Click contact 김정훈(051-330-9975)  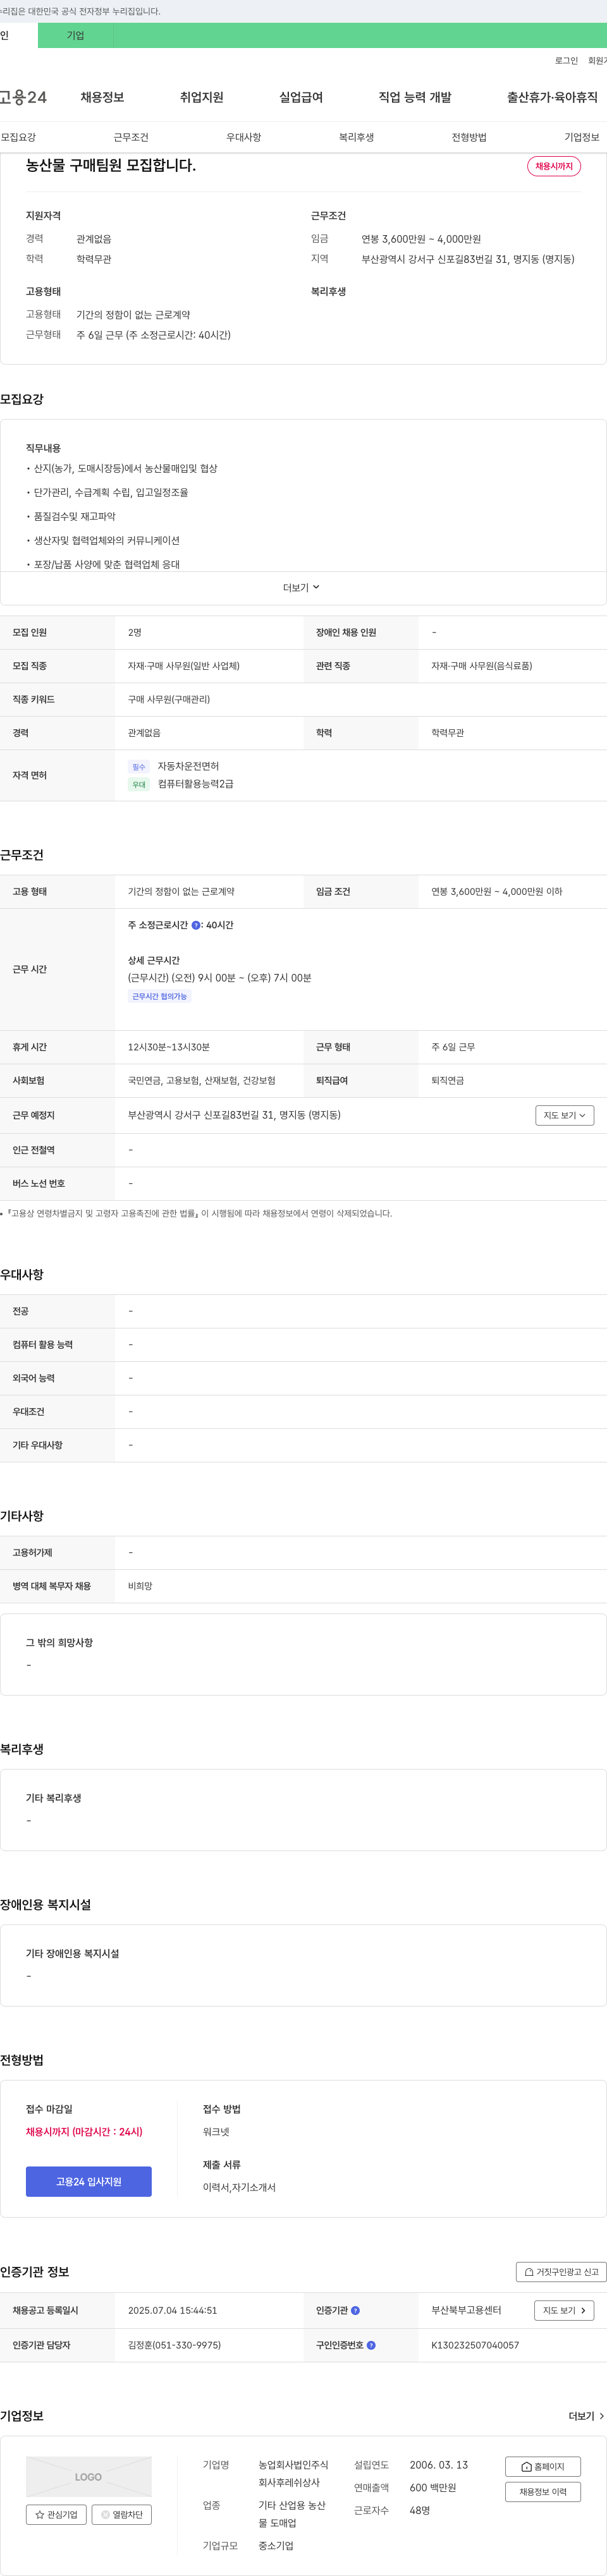174,2345
